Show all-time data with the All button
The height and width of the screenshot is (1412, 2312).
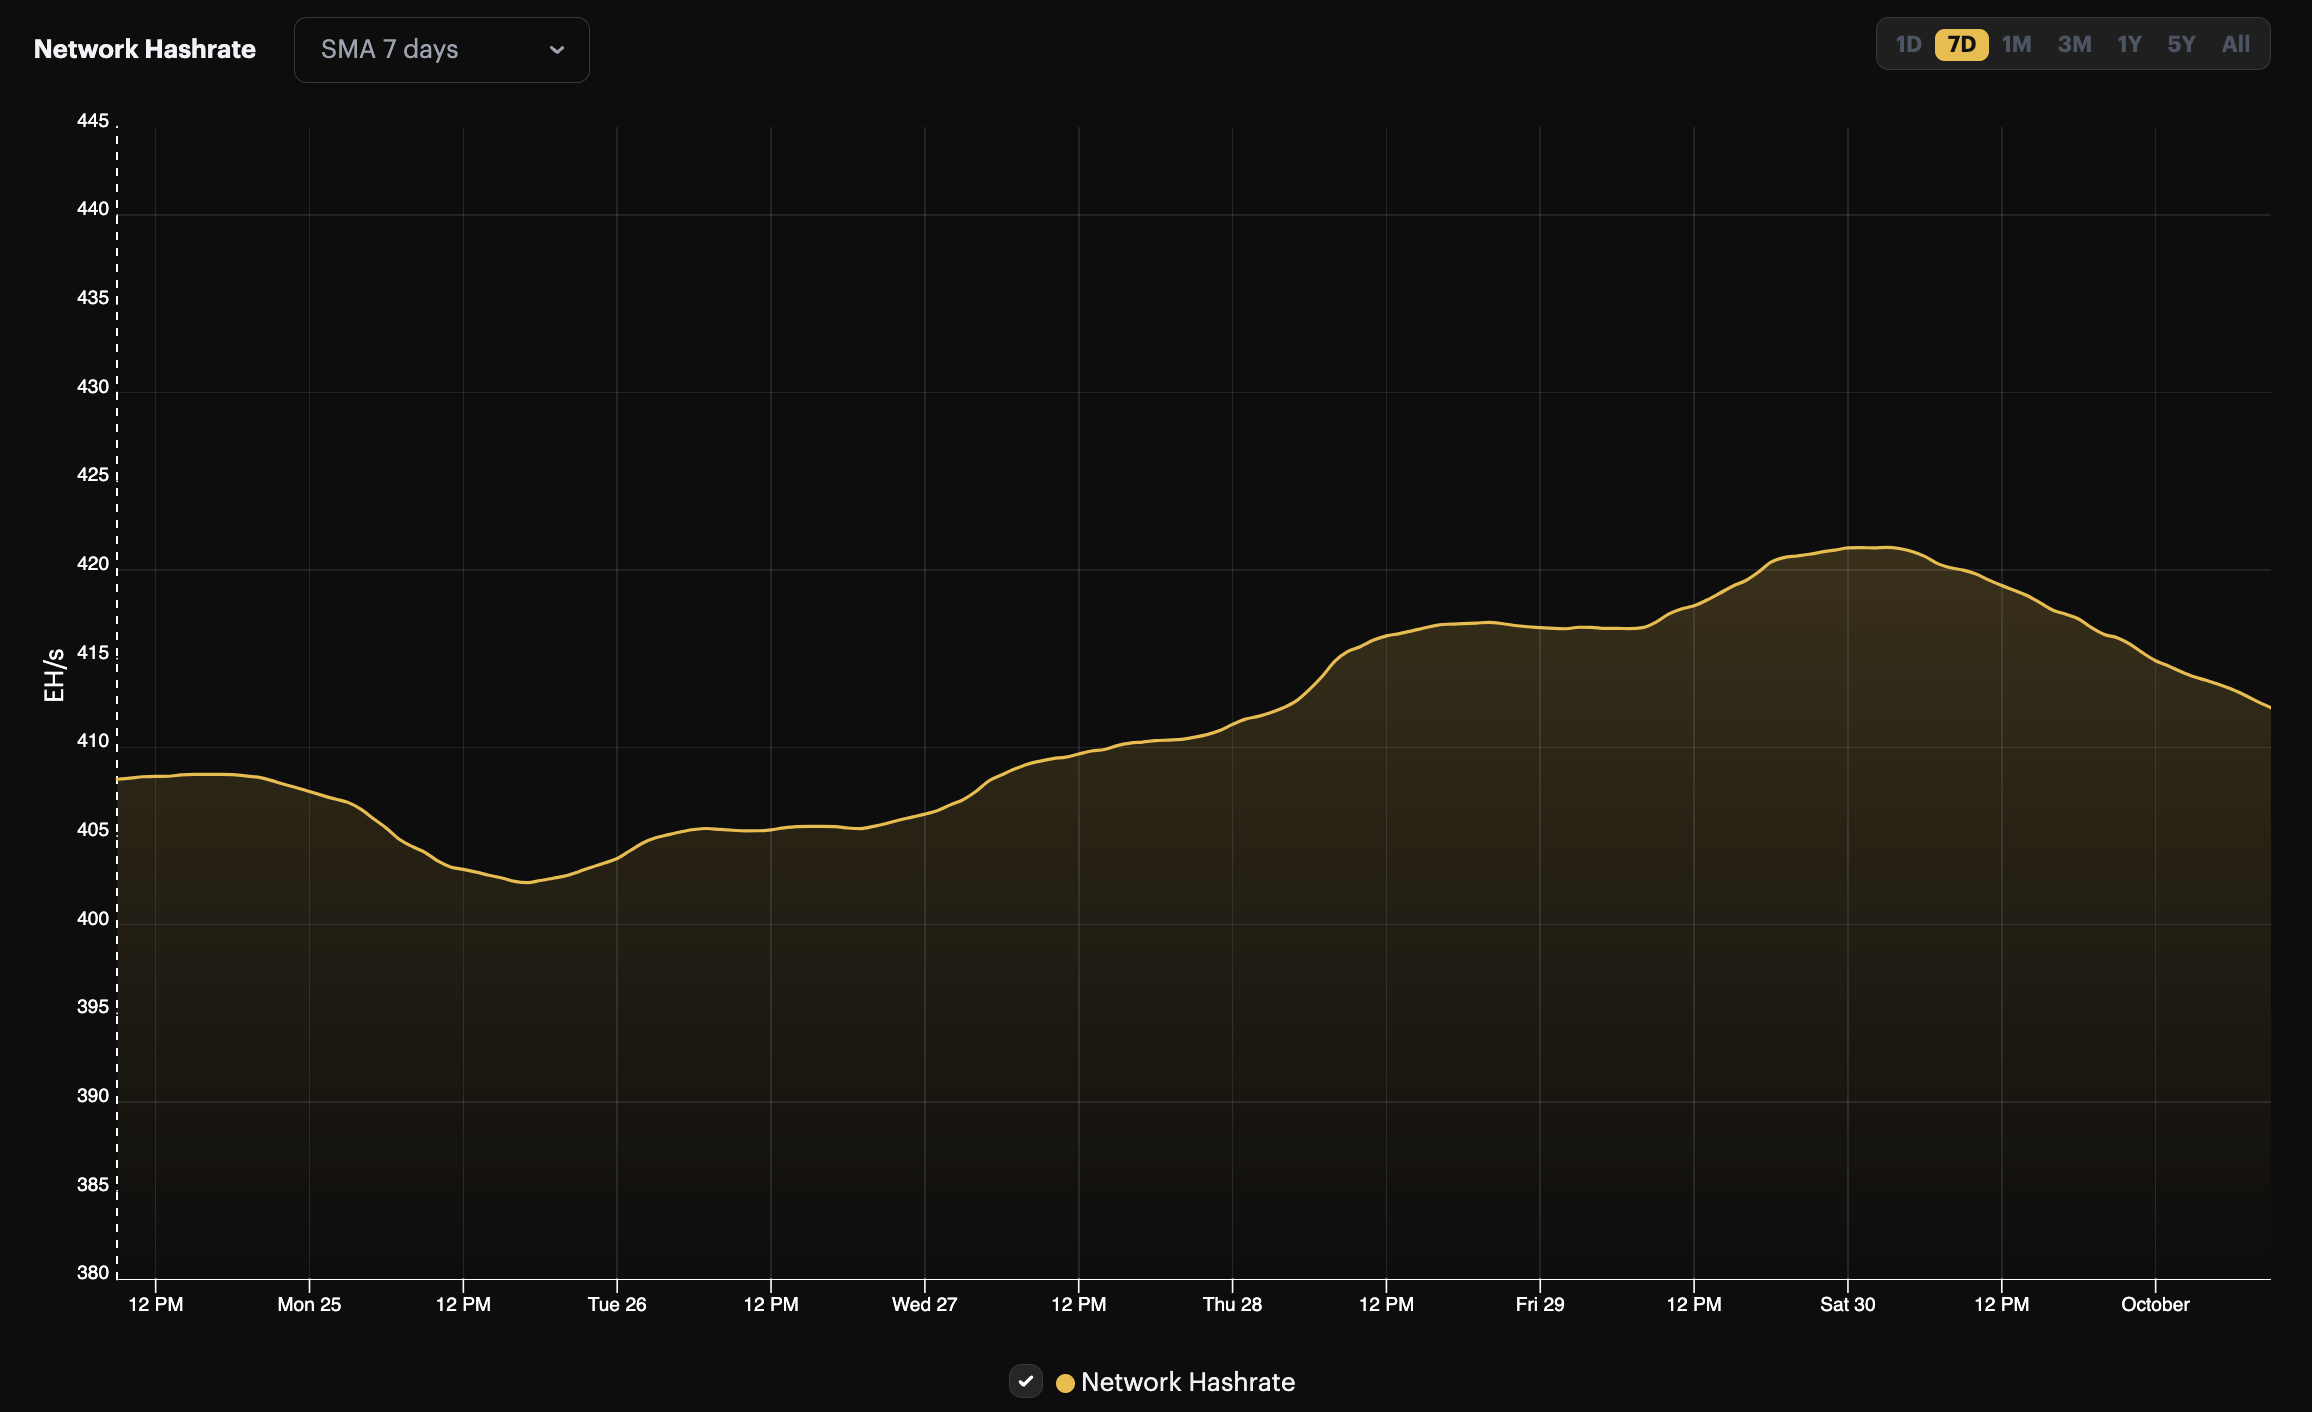[x=2236, y=44]
